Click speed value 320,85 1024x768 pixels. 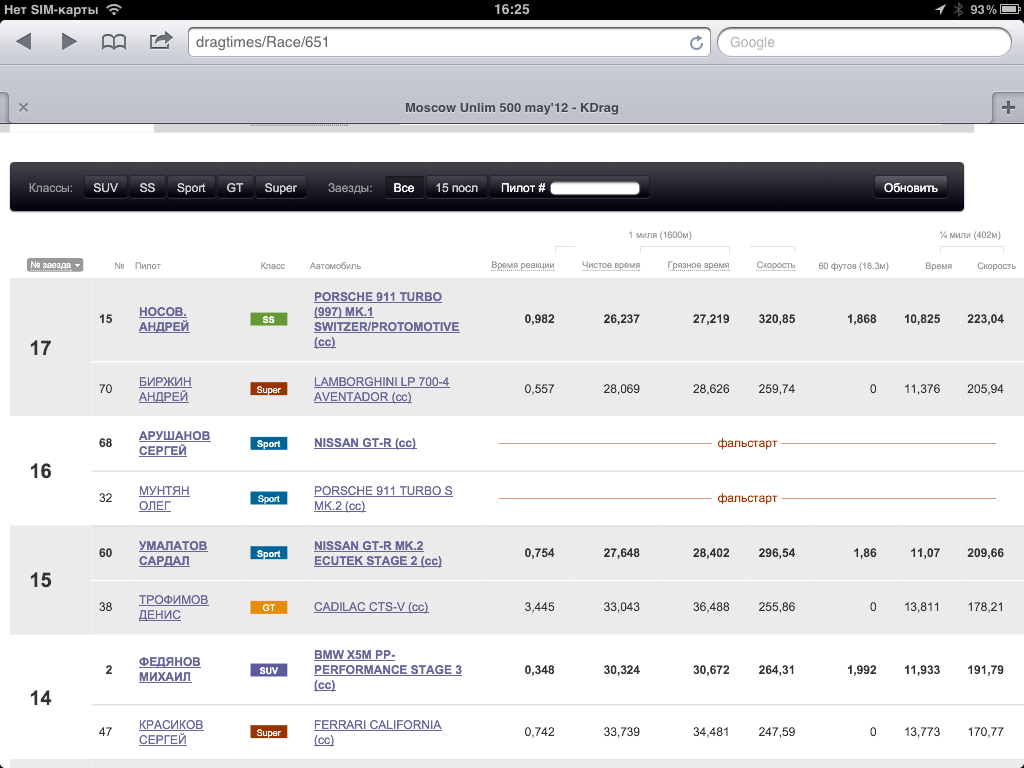pos(776,319)
